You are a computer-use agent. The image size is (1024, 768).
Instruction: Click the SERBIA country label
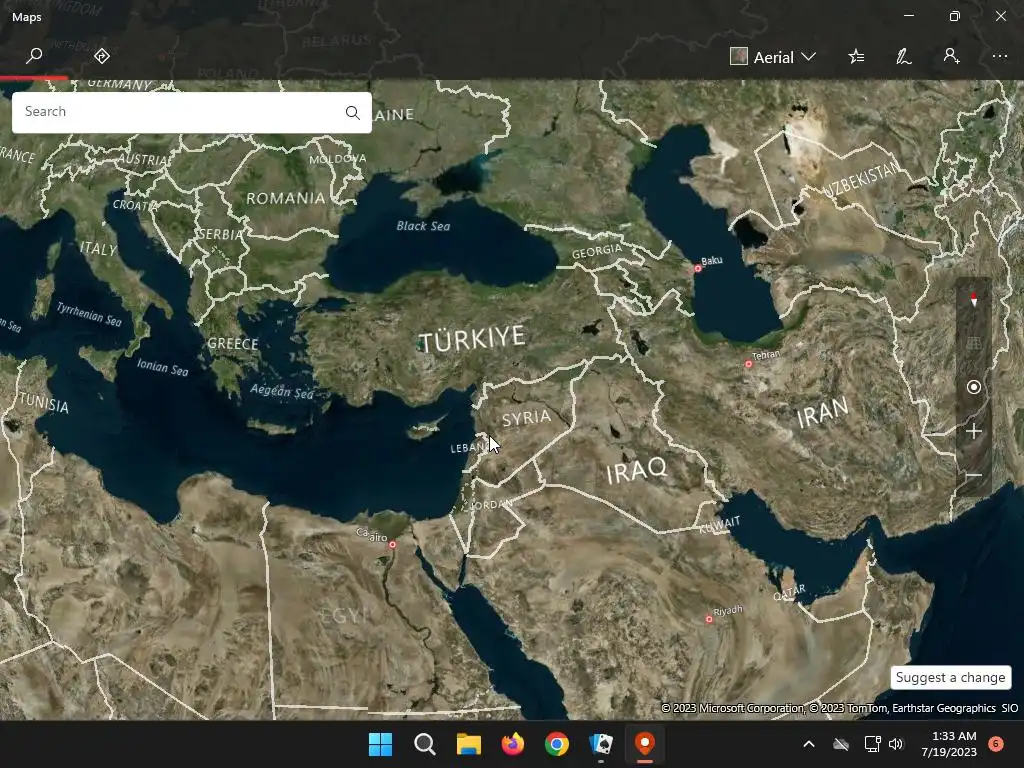pyautogui.click(x=220, y=234)
